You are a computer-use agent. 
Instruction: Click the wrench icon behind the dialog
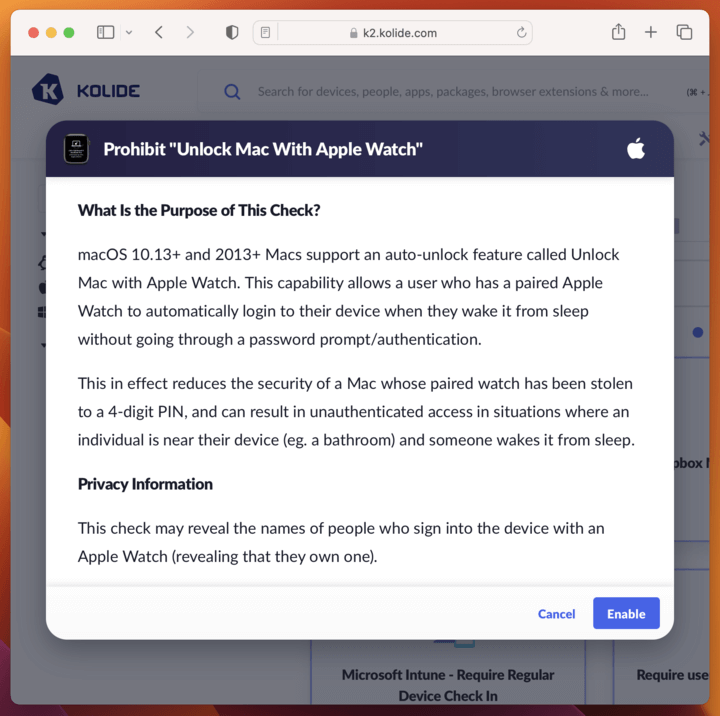click(x=703, y=138)
